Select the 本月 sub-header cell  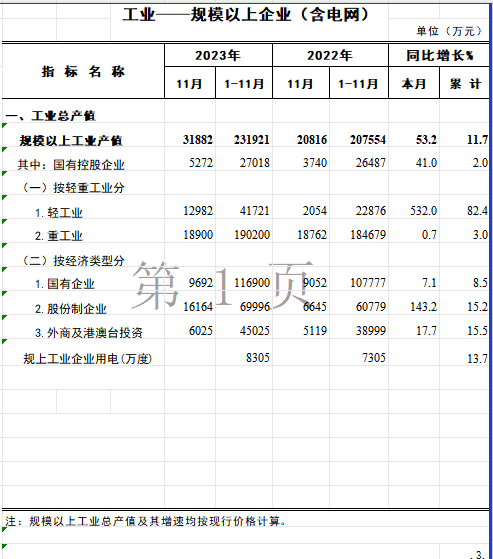click(x=414, y=83)
